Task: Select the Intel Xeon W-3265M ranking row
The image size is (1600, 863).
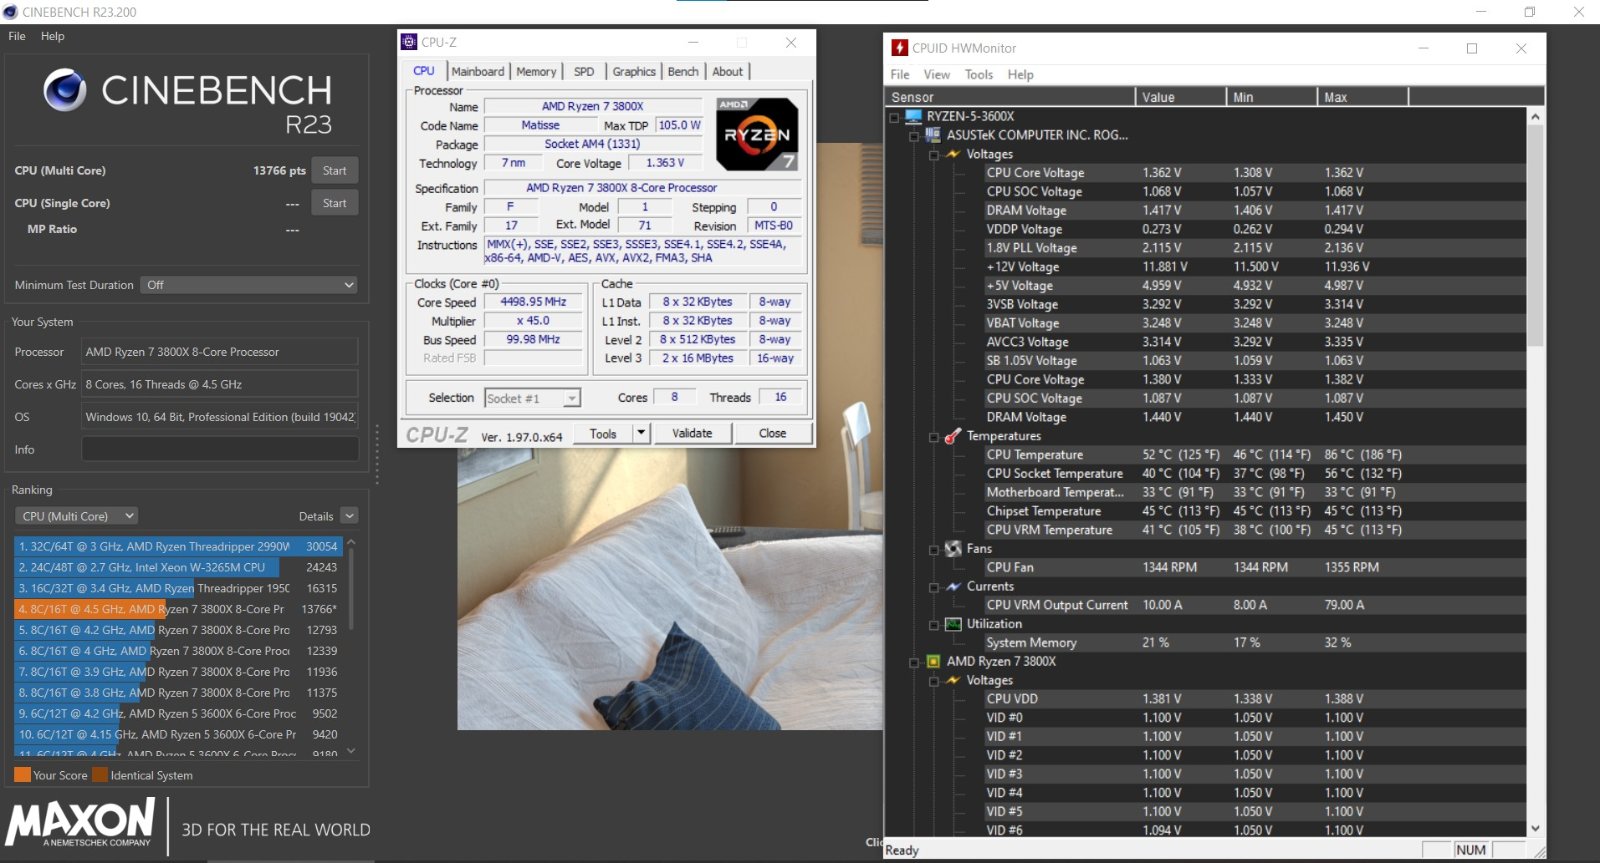Action: pyautogui.click(x=178, y=567)
